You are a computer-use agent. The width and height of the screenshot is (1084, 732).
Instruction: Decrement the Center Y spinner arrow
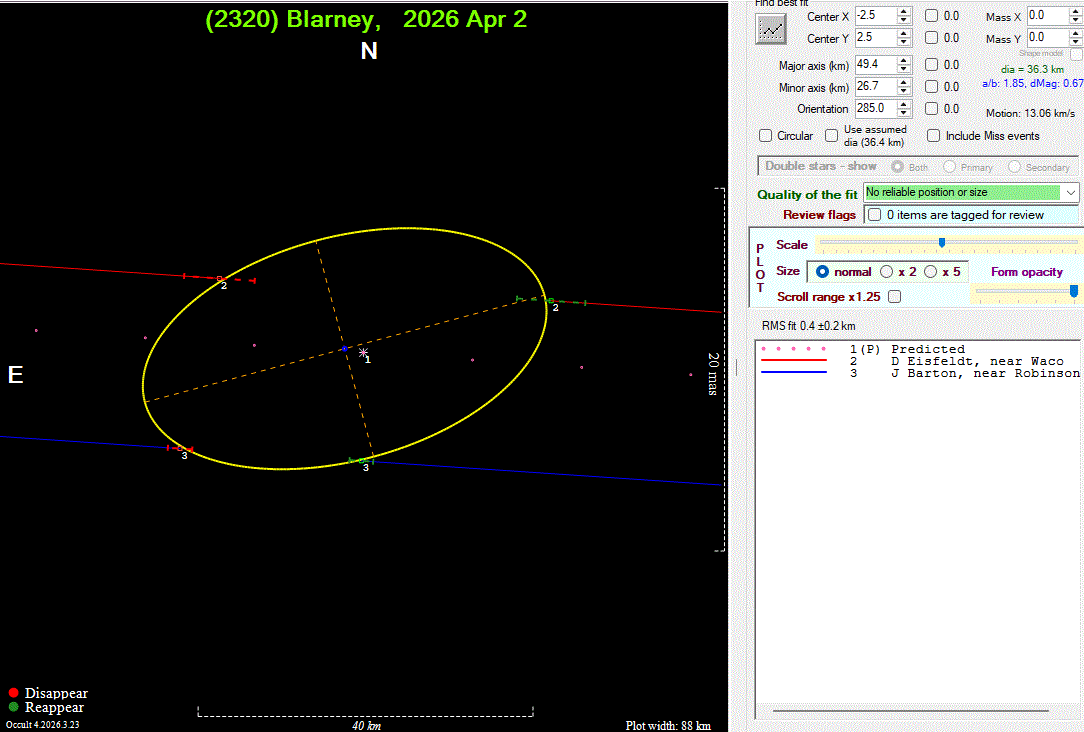pyautogui.click(x=904, y=43)
